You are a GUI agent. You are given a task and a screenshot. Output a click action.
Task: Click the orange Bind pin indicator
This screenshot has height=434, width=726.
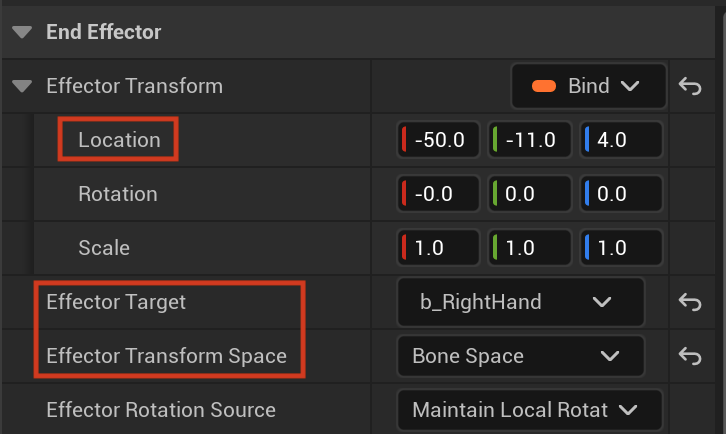click(544, 86)
